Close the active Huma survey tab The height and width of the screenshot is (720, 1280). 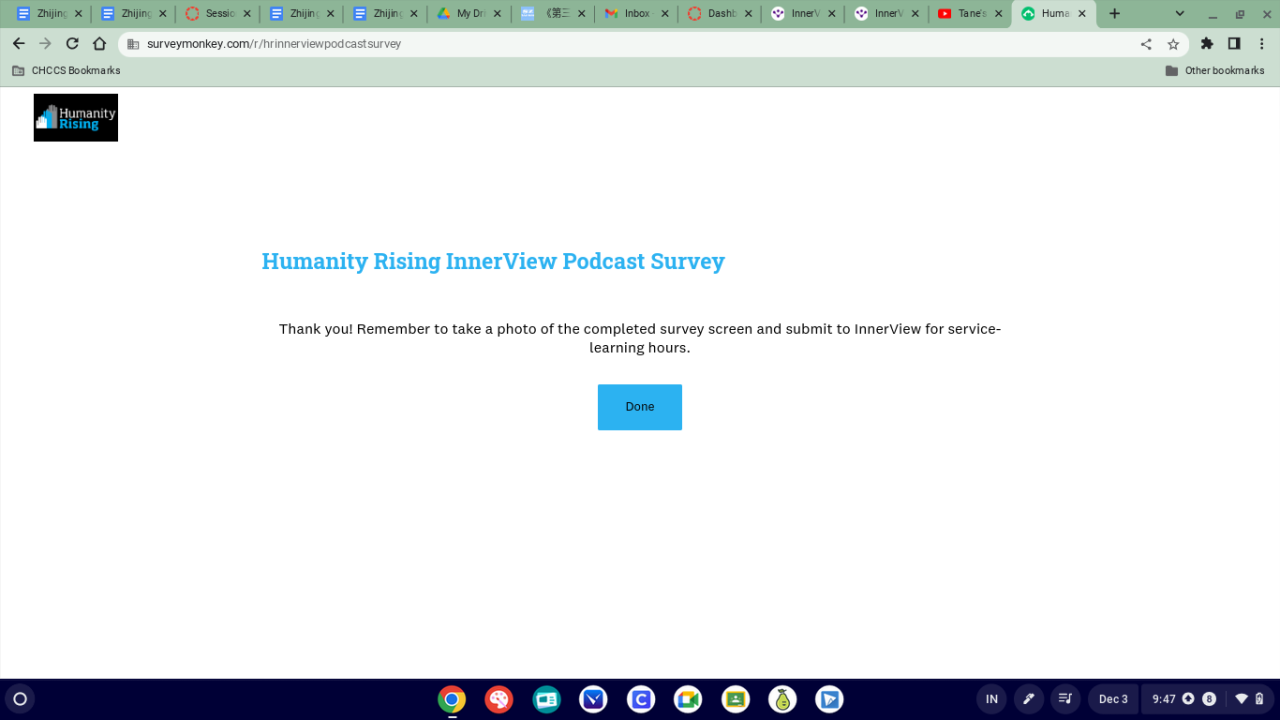coord(1081,14)
